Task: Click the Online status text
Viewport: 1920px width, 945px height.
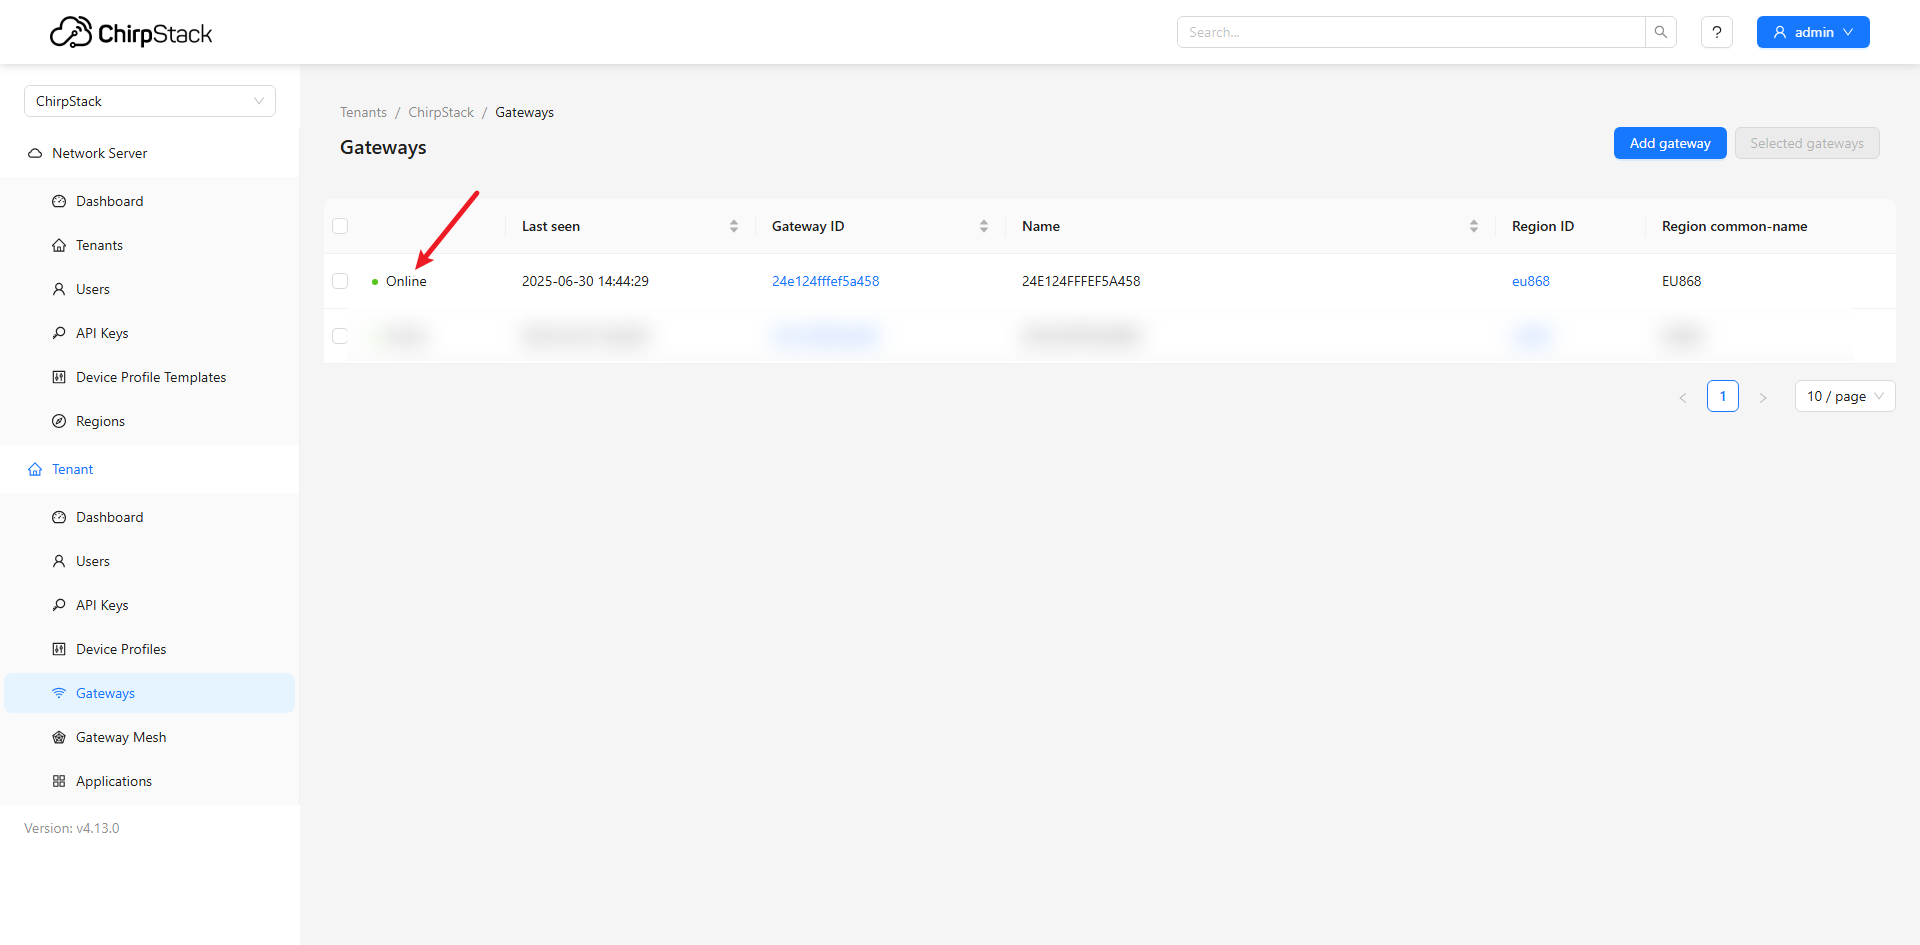Action: pos(406,281)
